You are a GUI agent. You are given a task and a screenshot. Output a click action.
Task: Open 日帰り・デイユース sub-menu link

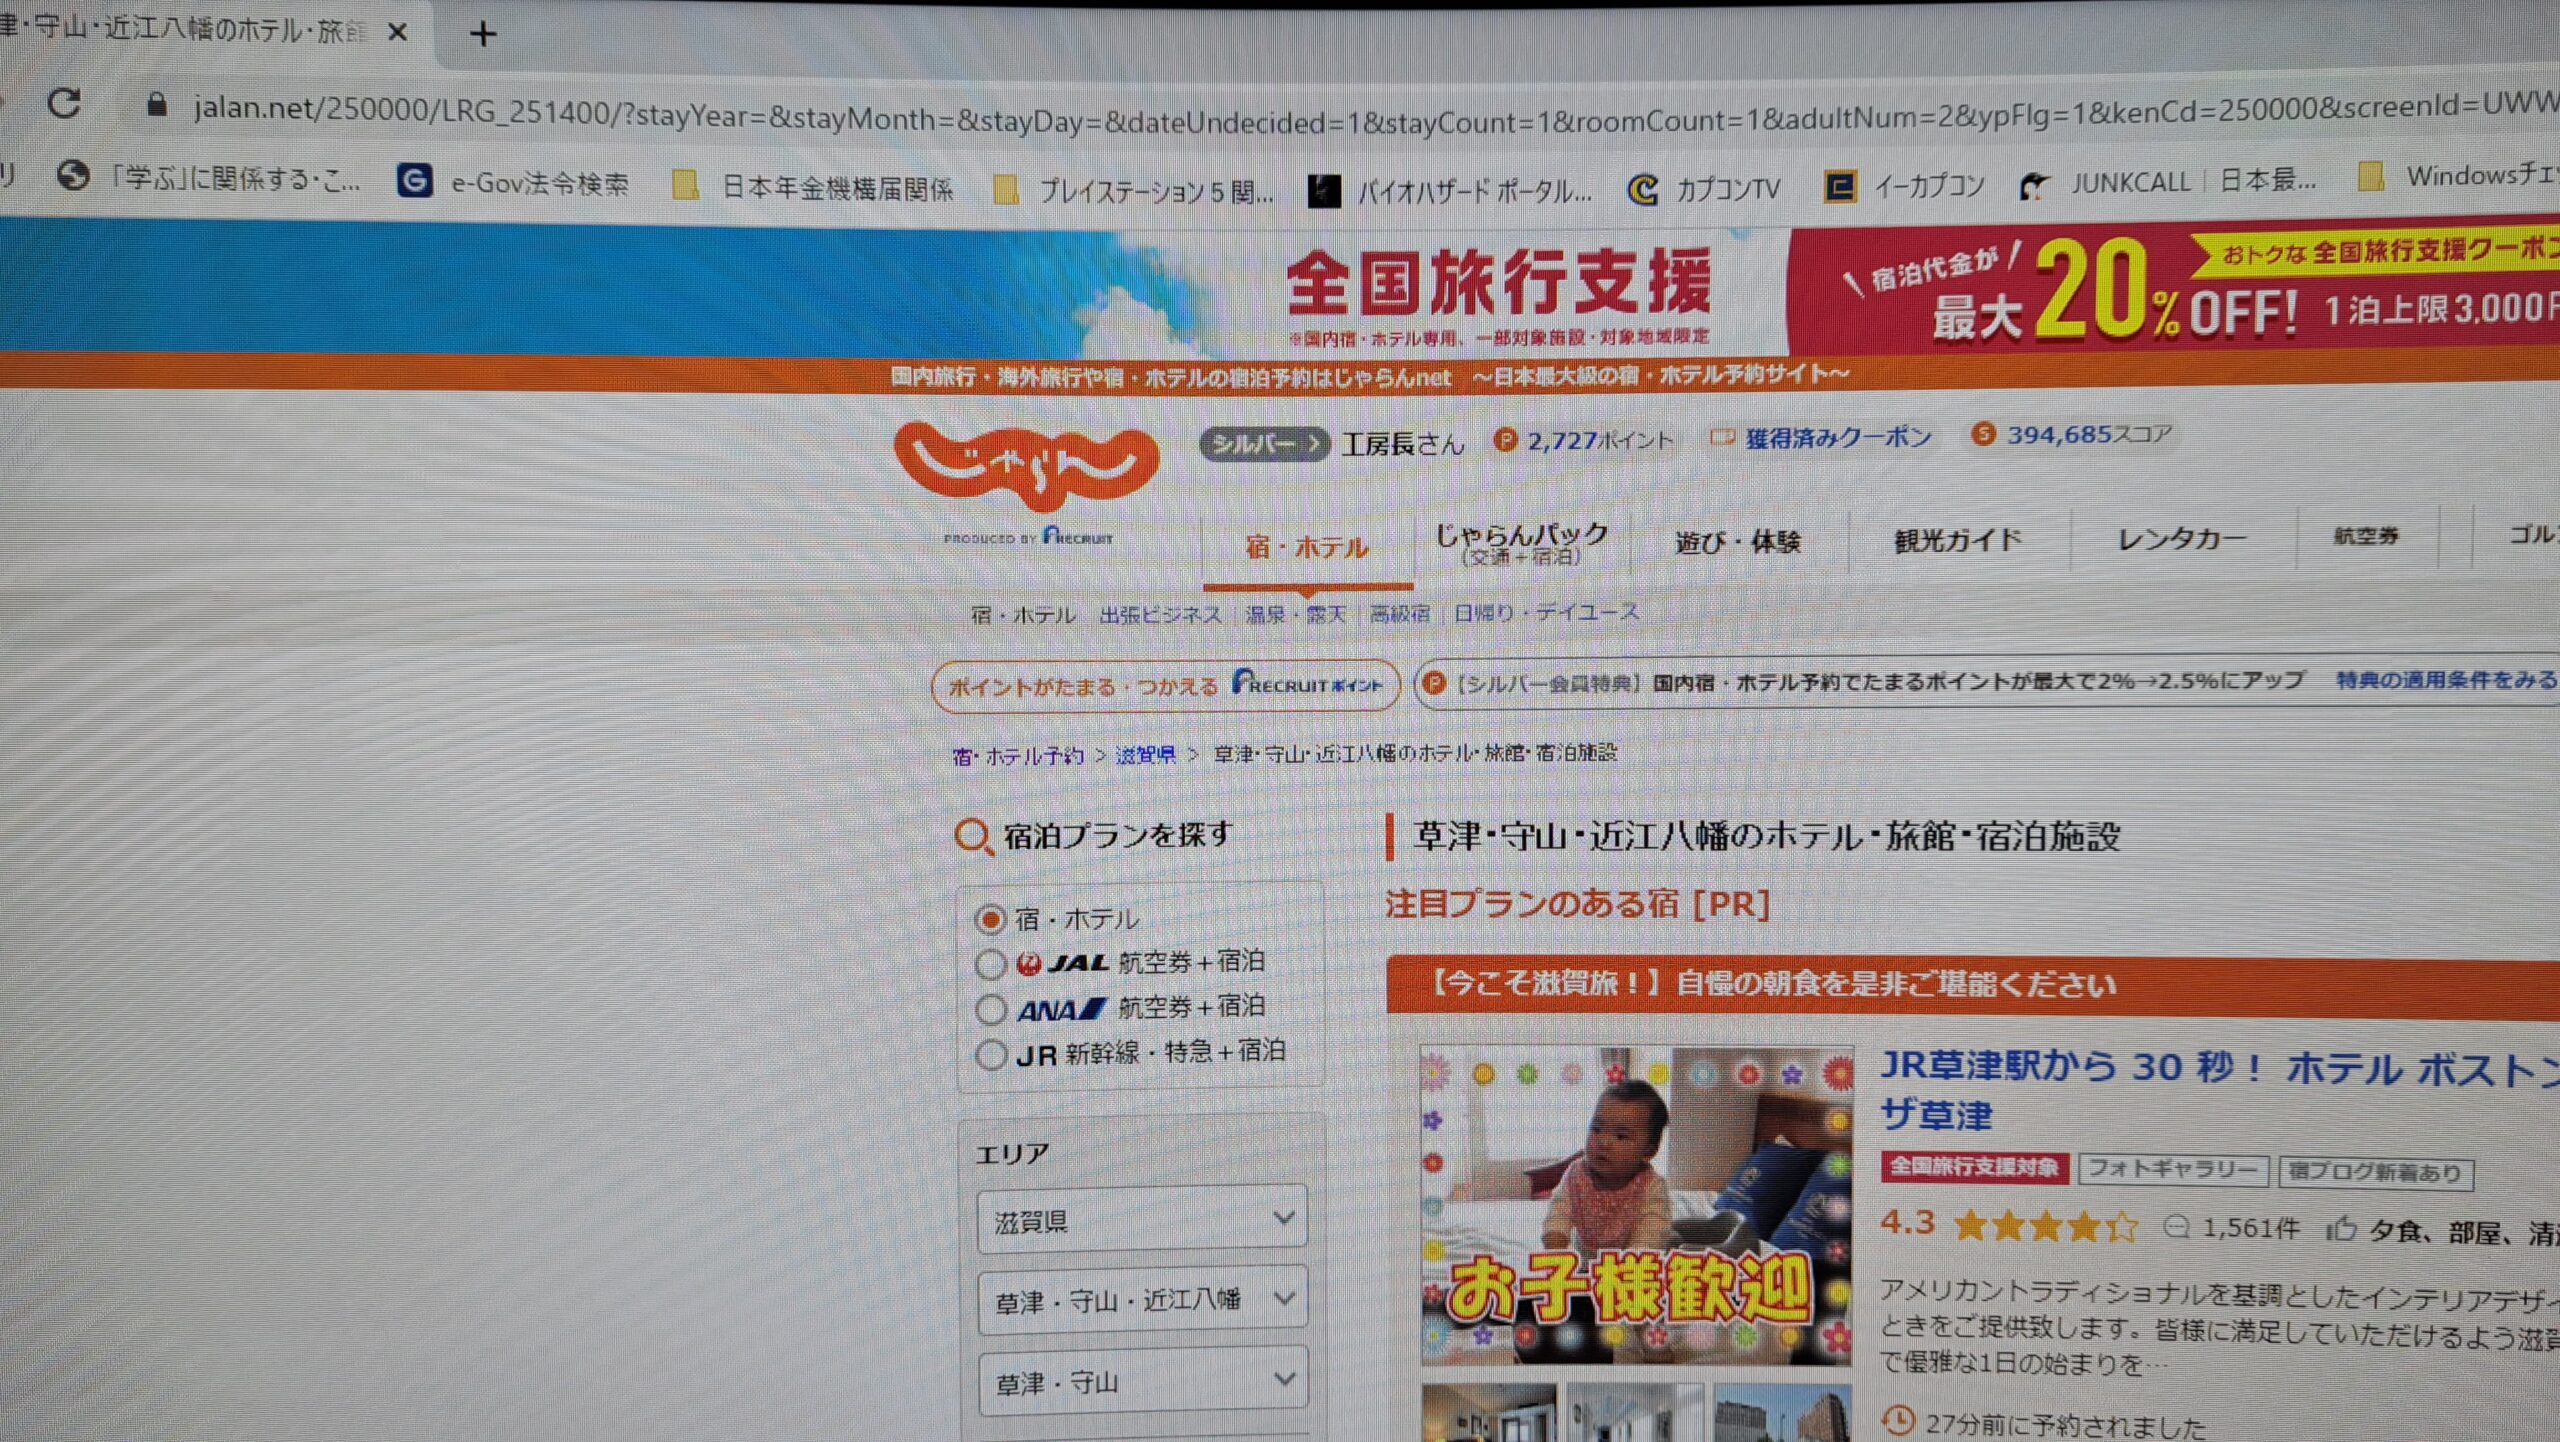[1546, 612]
